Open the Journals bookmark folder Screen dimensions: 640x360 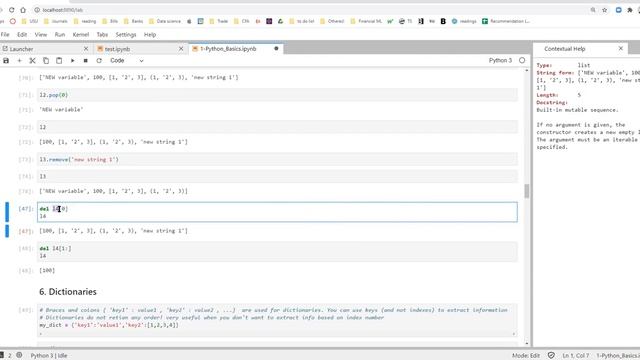(56, 21)
